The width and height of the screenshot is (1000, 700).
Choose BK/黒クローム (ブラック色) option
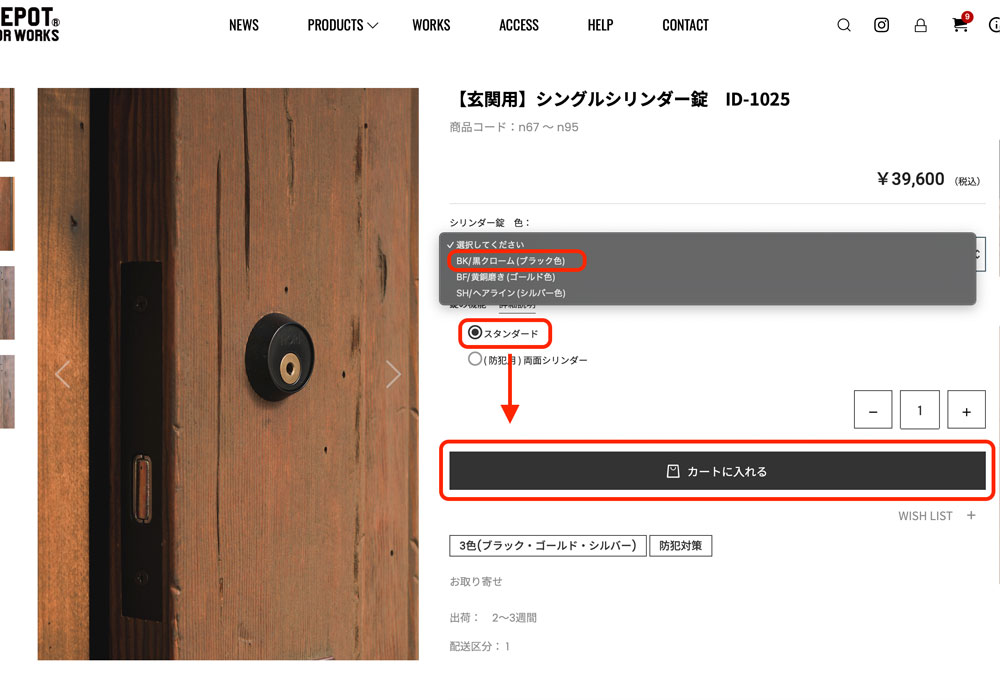(511, 261)
